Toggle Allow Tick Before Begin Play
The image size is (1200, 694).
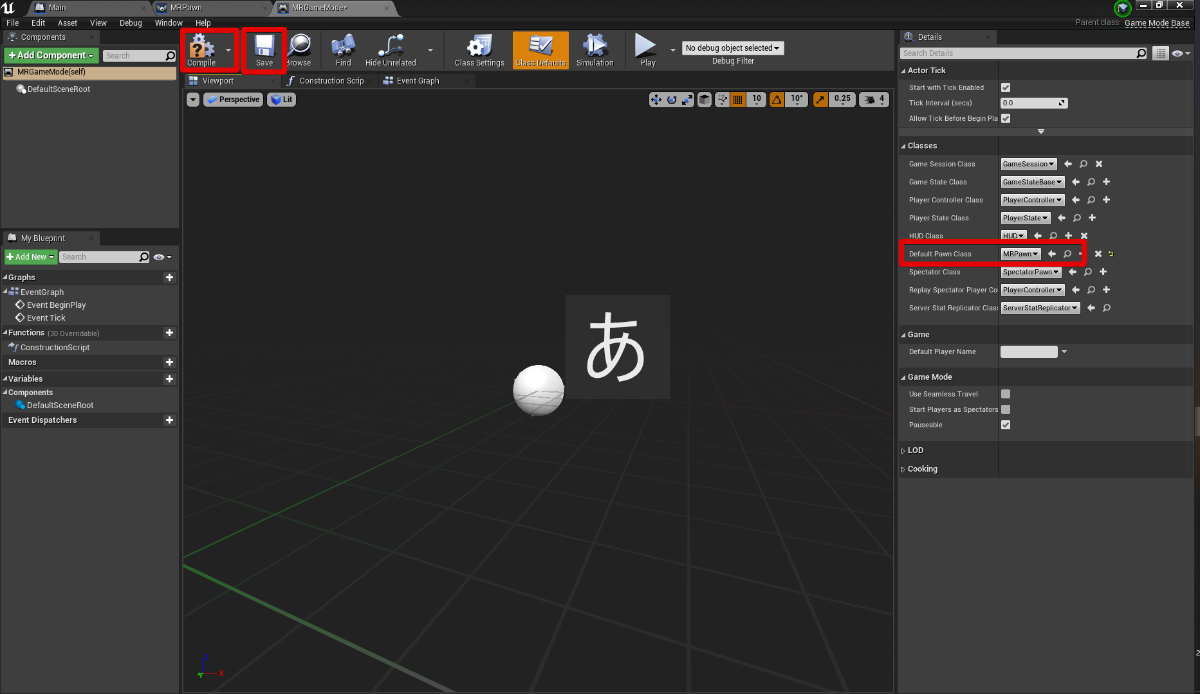[x=1006, y=119]
